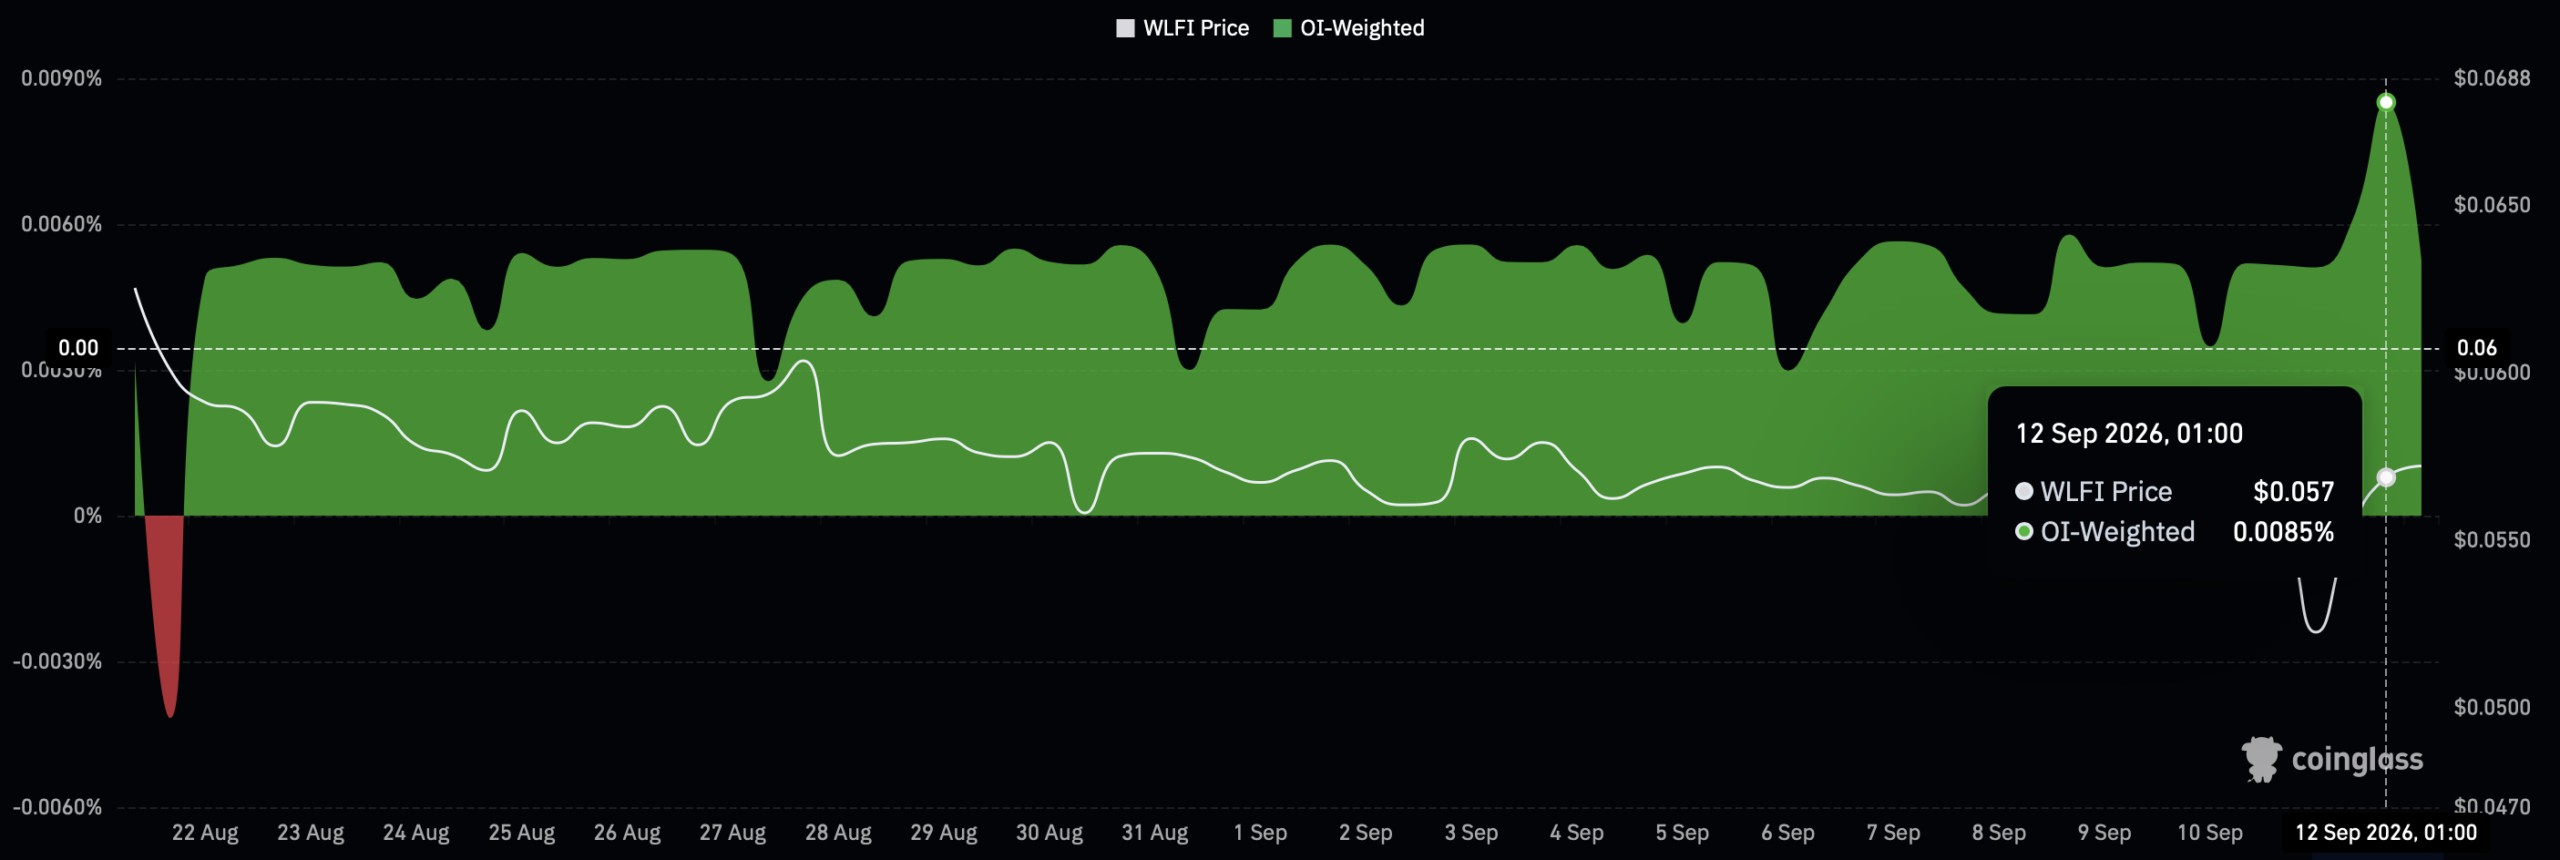Click the 8 Sep x-axis label
The image size is (2560, 860).
pyautogui.click(x=1999, y=832)
